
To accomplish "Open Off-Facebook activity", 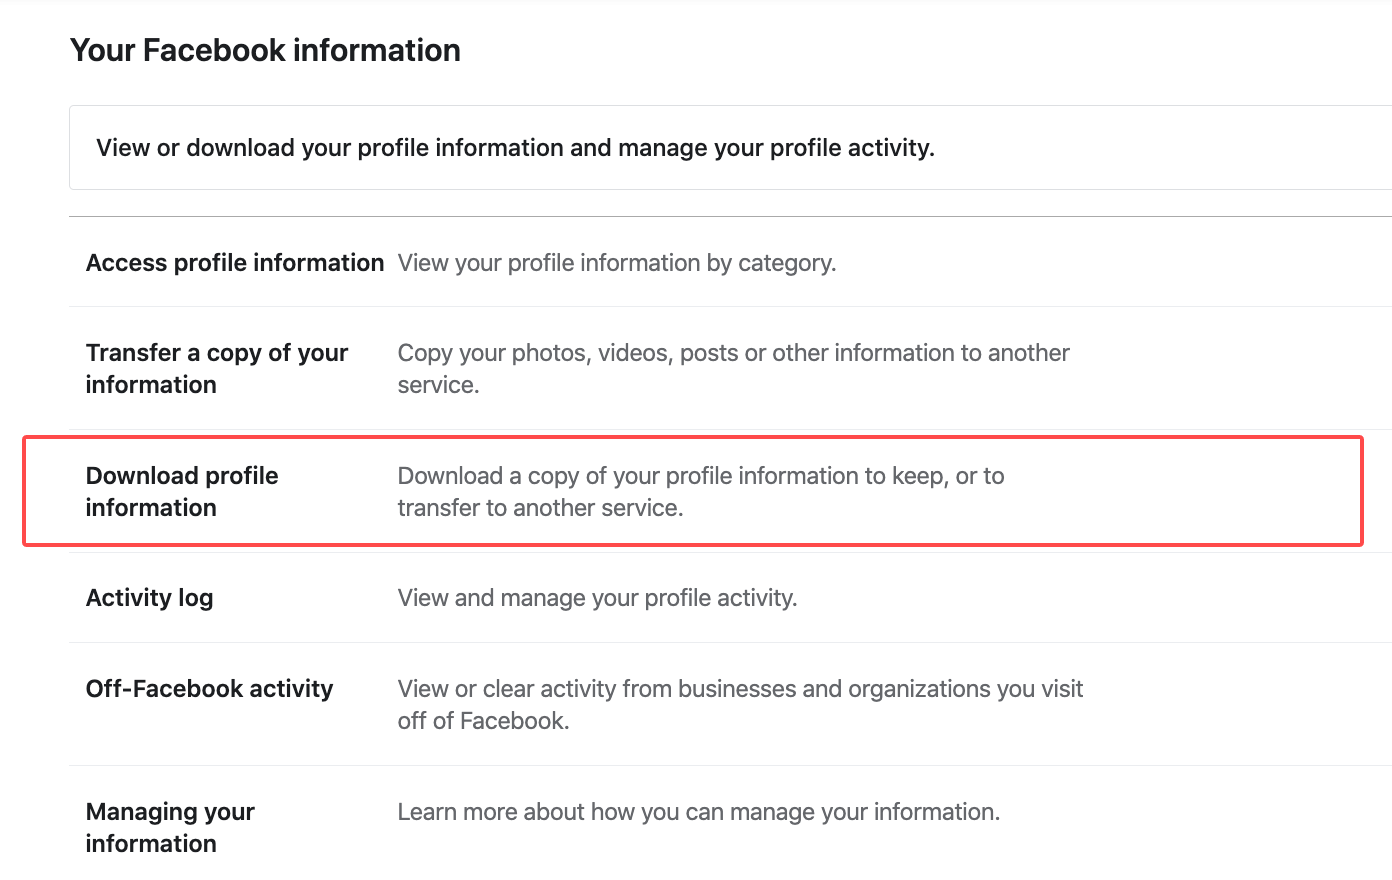I will tap(209, 689).
